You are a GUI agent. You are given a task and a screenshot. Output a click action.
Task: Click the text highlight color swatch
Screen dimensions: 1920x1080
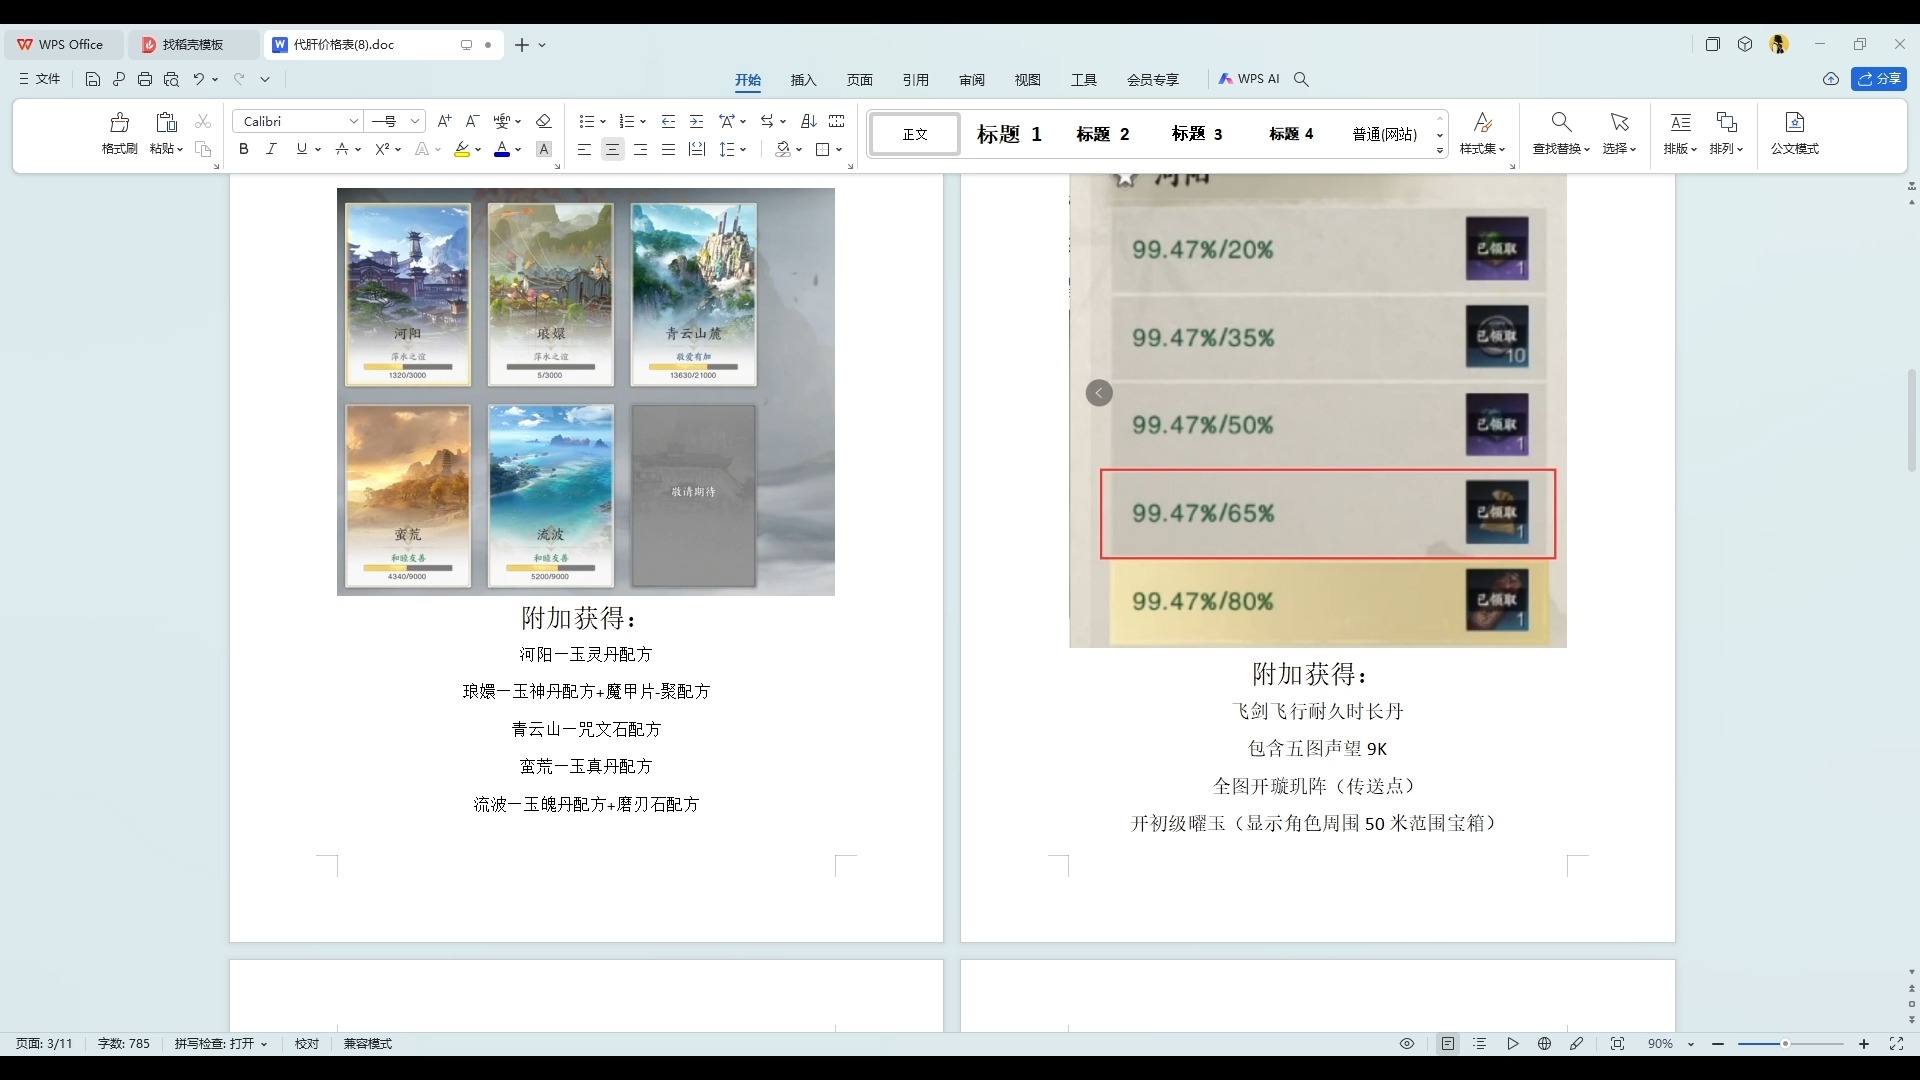tap(462, 149)
